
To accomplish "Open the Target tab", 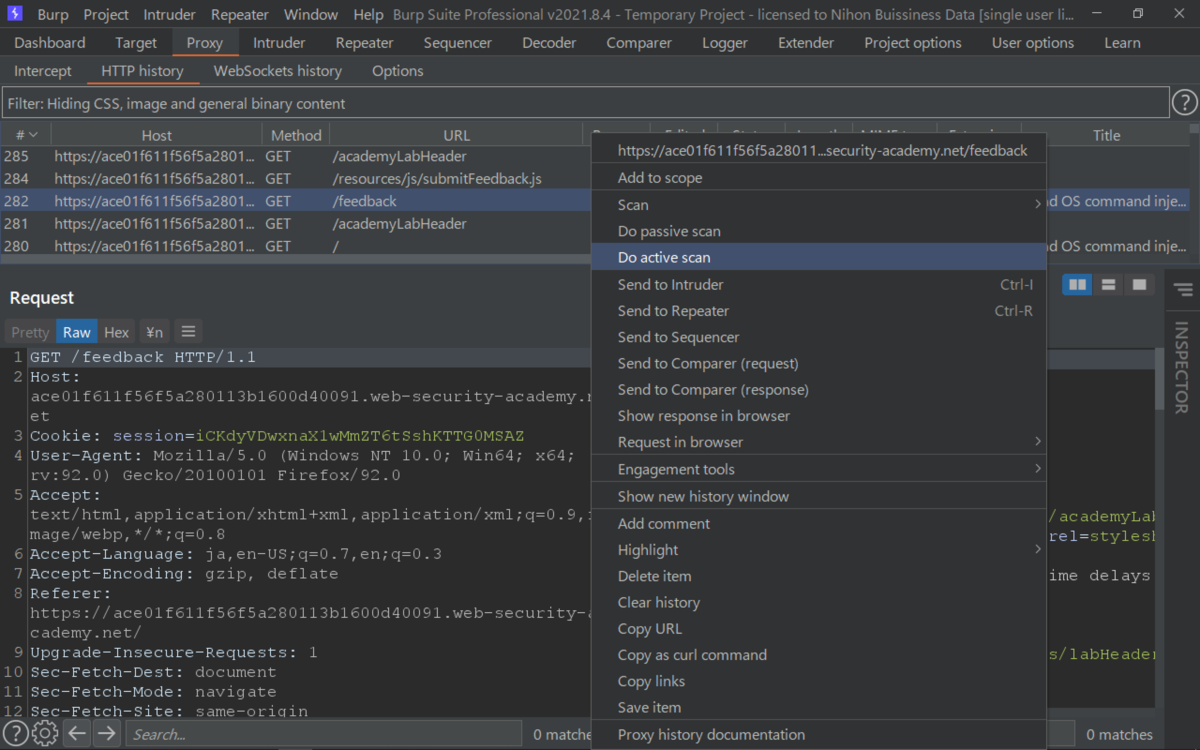I will (x=136, y=43).
